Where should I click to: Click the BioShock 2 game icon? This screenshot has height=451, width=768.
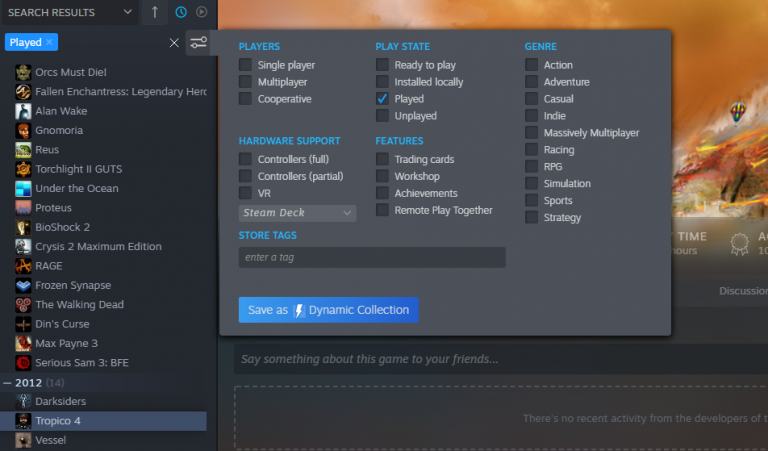click(23, 227)
